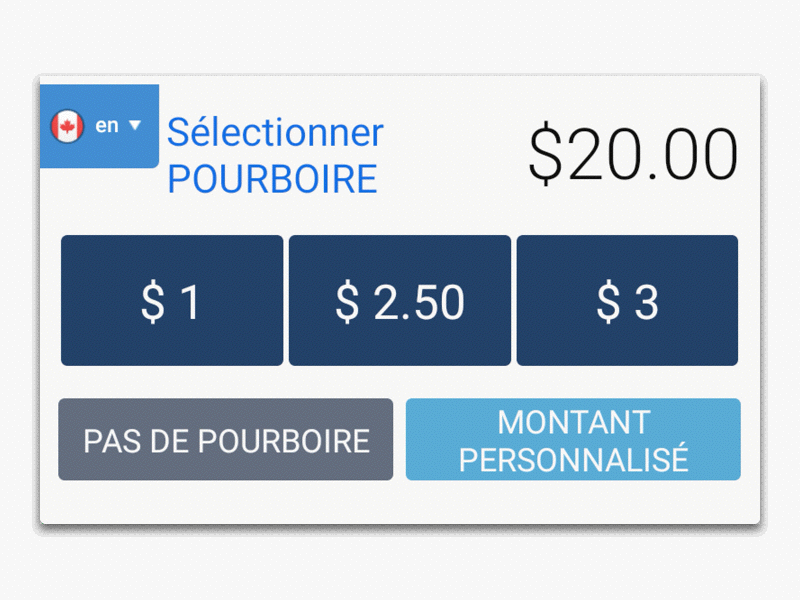Click the word POURBOIRE in the title
Image resolution: width=800 pixels, height=600 pixels.
point(272,179)
